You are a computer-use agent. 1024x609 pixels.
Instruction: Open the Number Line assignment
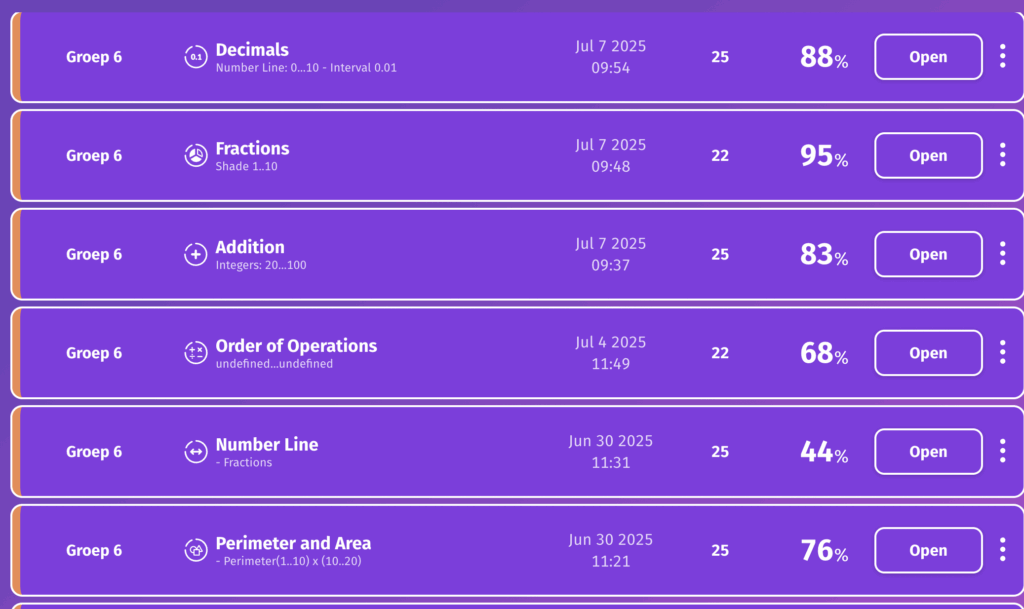click(928, 452)
